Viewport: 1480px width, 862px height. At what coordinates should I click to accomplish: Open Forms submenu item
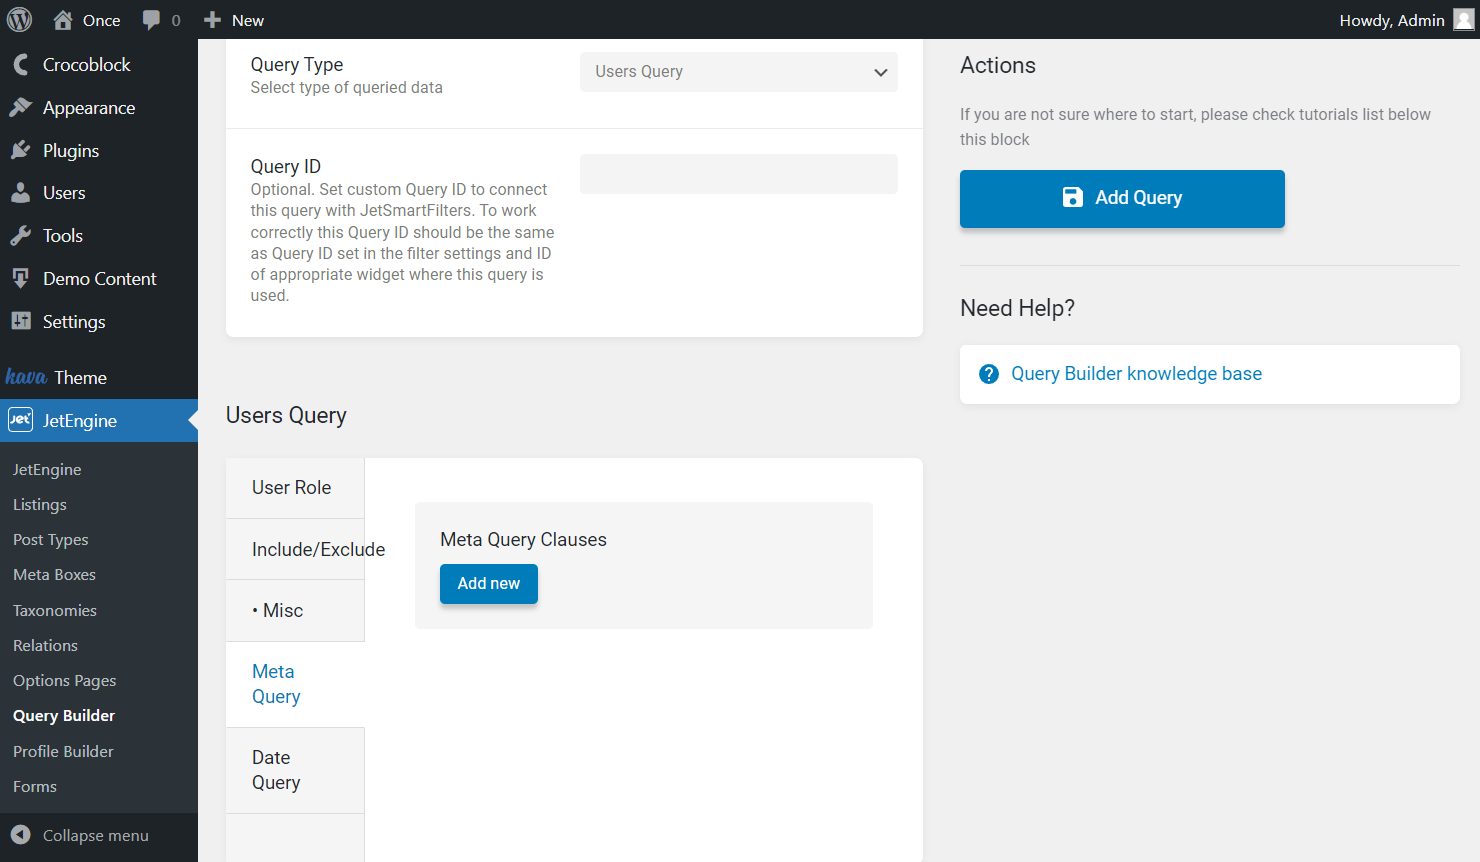[35, 787]
